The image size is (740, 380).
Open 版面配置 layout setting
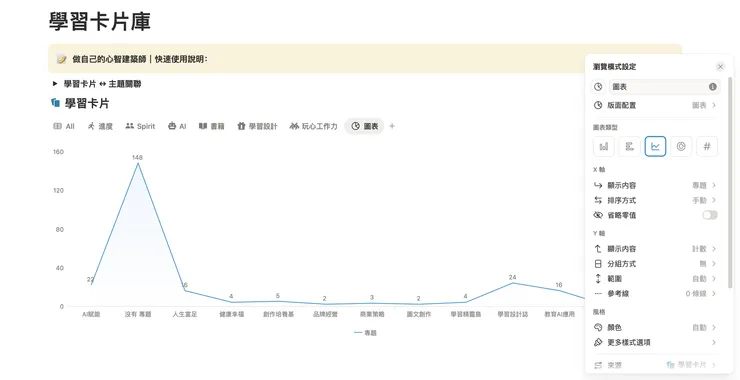pyautogui.click(x=655, y=105)
